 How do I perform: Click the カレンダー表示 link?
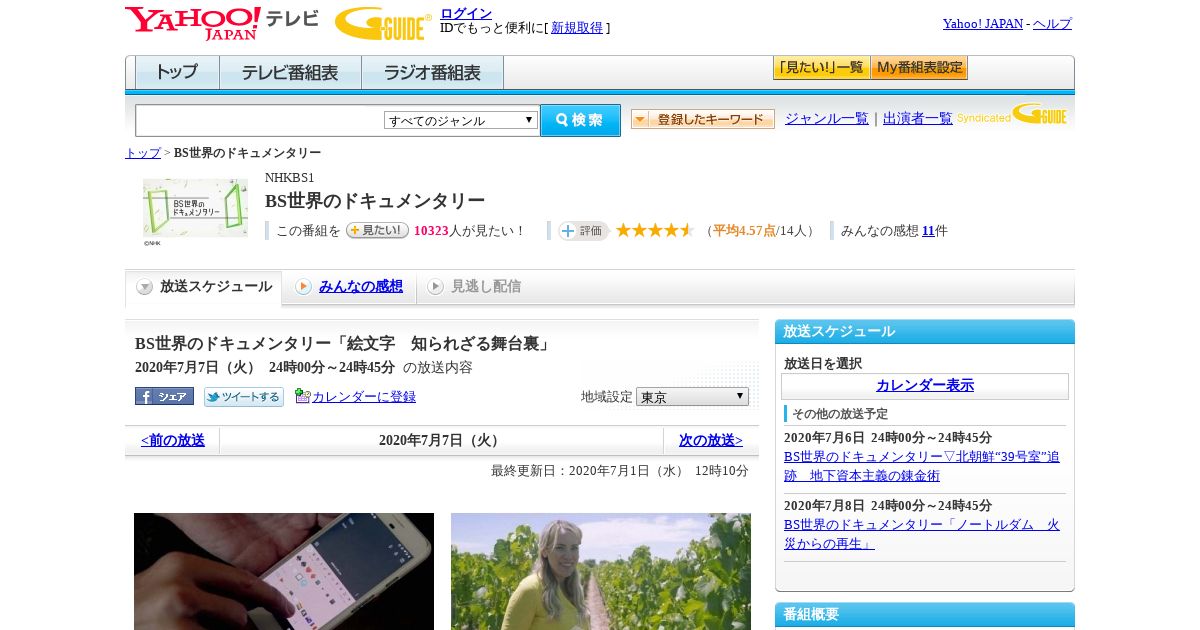(925, 386)
